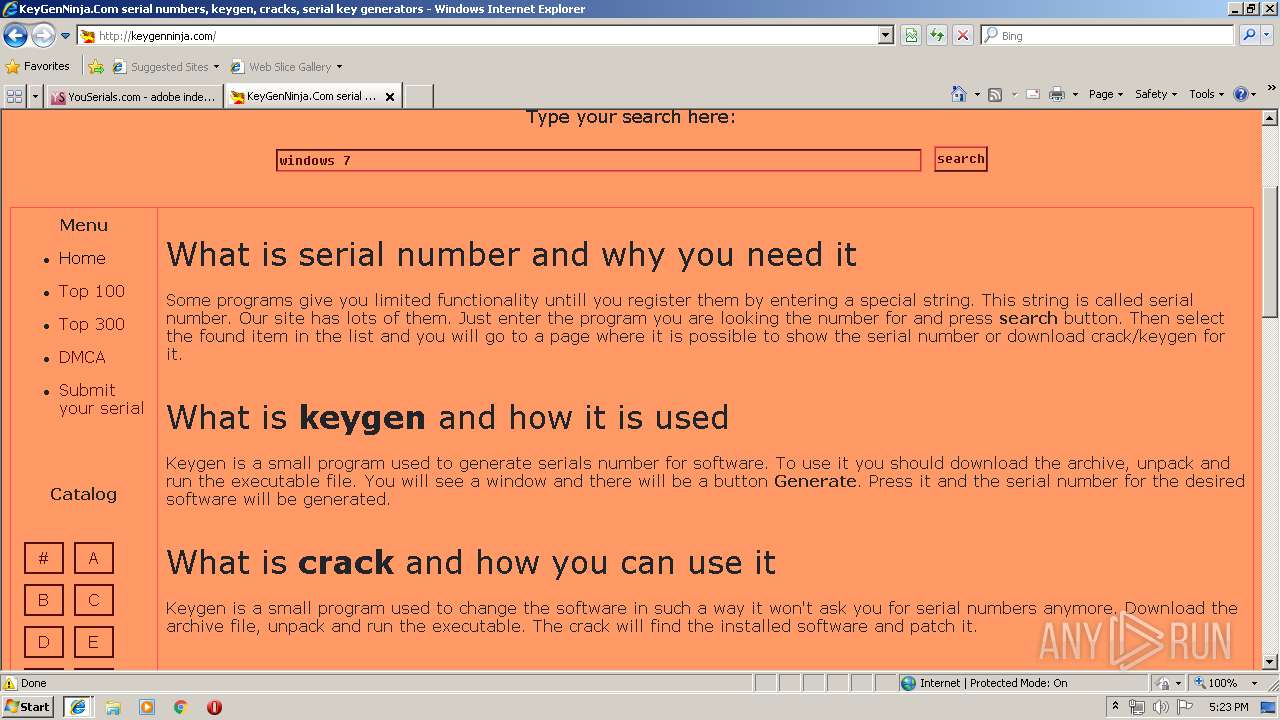Open the Safety menu

point(1156,94)
